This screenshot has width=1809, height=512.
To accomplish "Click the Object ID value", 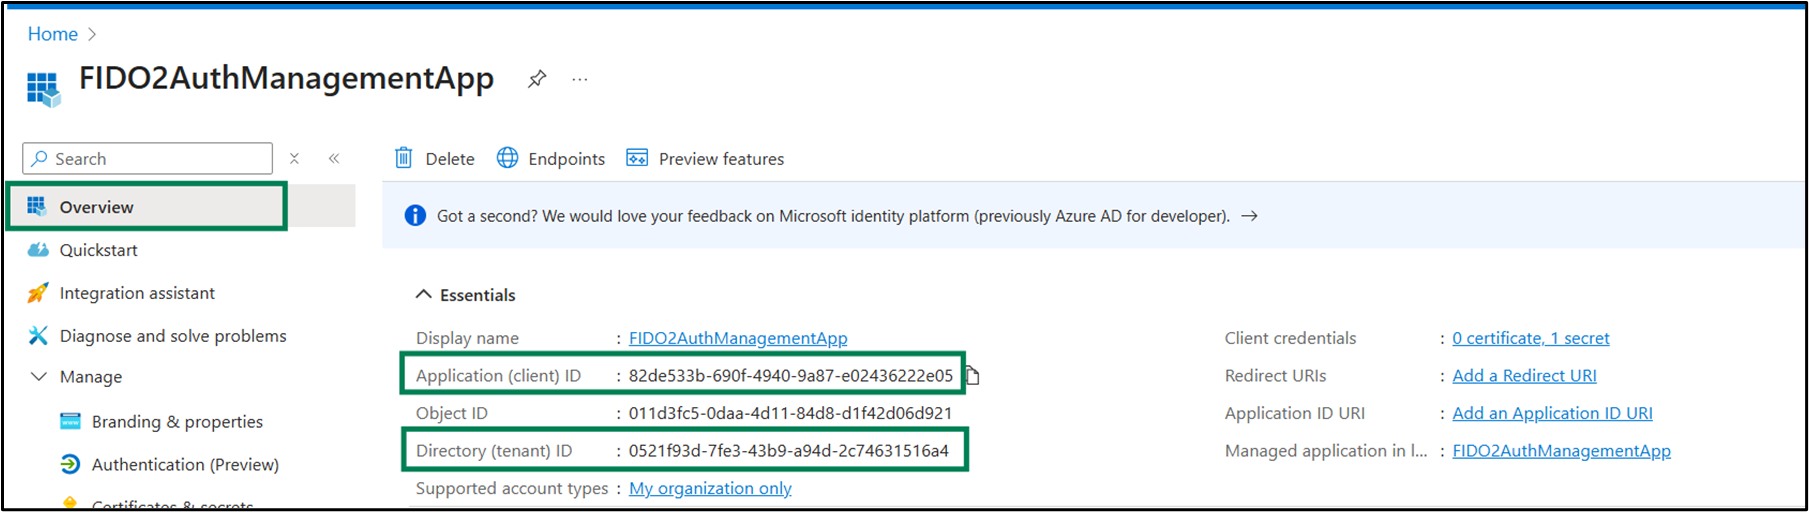I will coord(790,413).
